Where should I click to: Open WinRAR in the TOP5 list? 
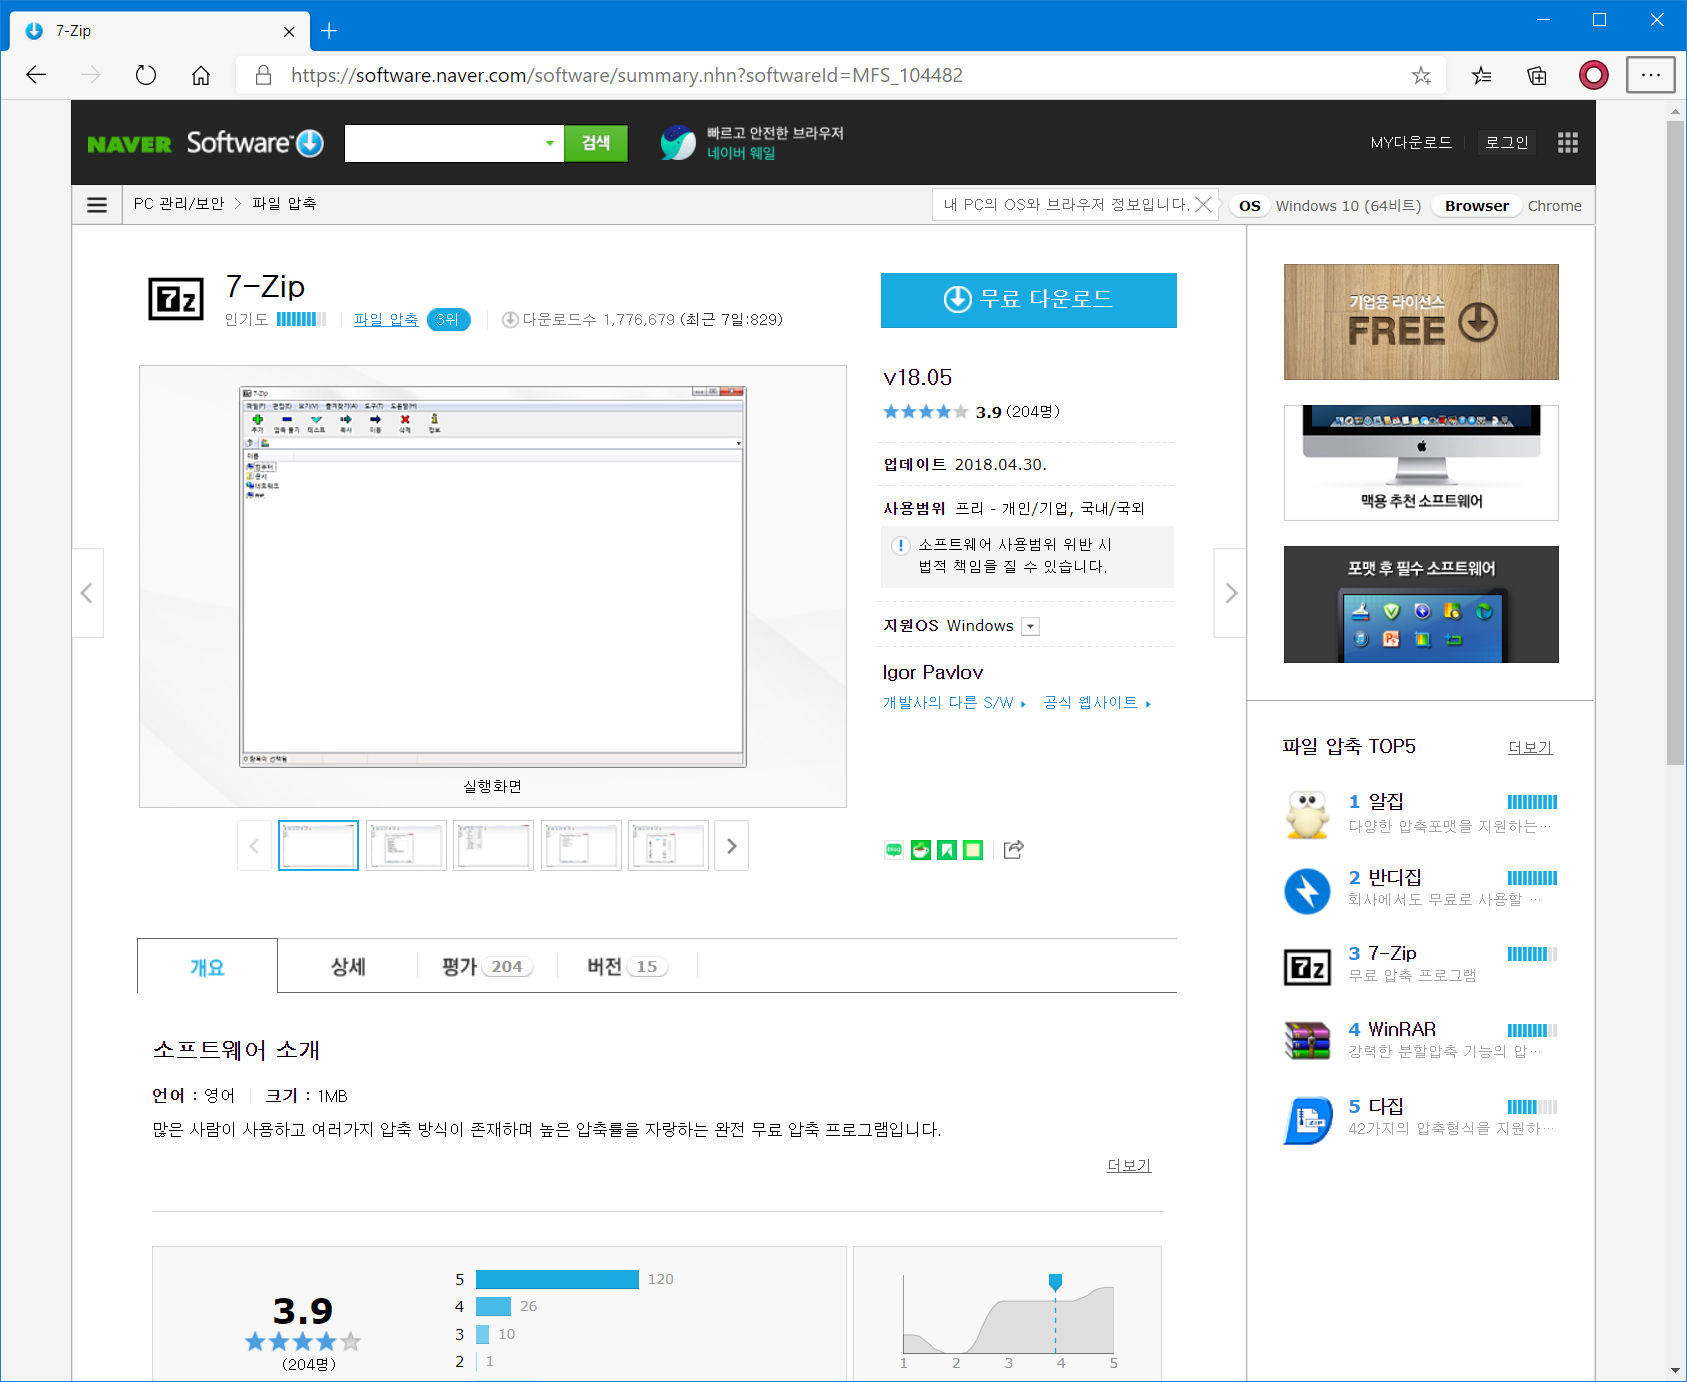(x=1402, y=1030)
